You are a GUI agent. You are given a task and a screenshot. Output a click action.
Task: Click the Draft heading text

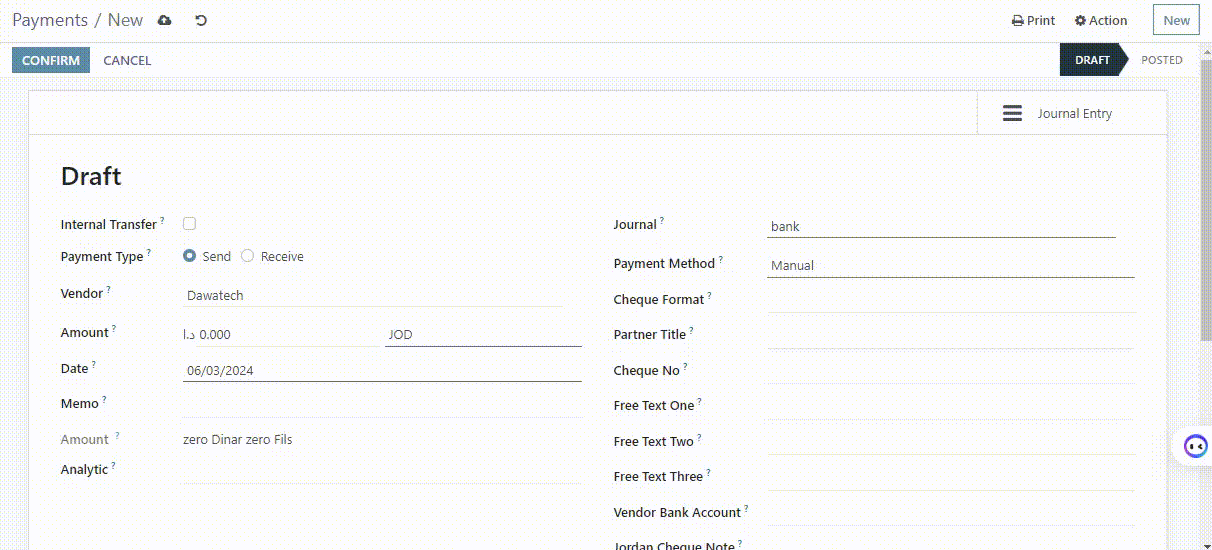pos(91,177)
